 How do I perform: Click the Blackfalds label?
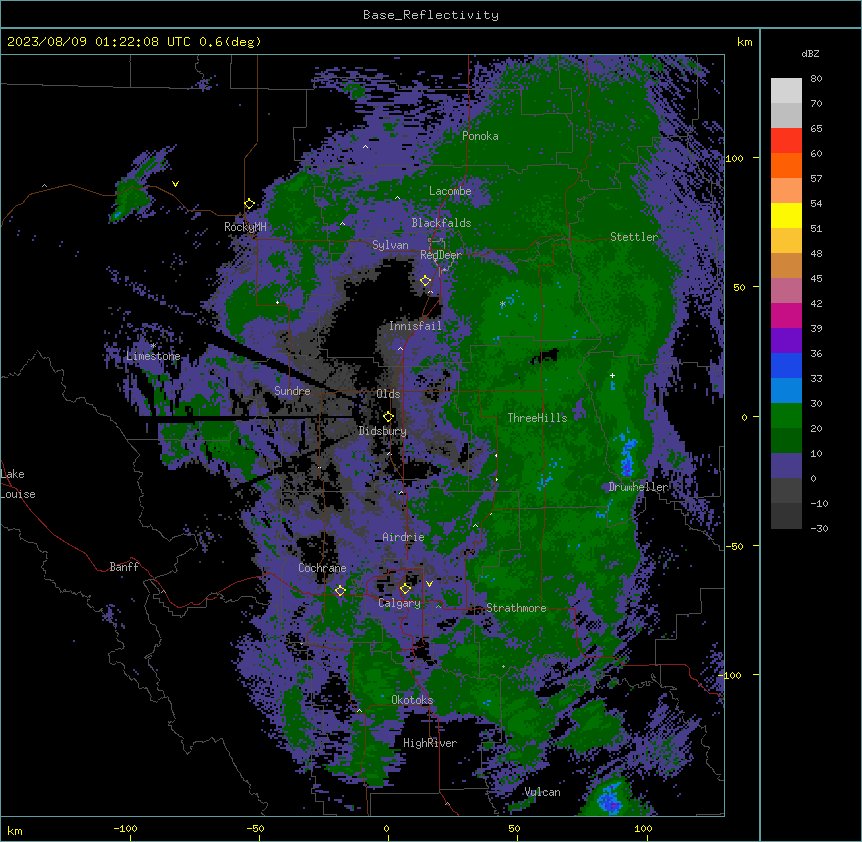point(441,223)
